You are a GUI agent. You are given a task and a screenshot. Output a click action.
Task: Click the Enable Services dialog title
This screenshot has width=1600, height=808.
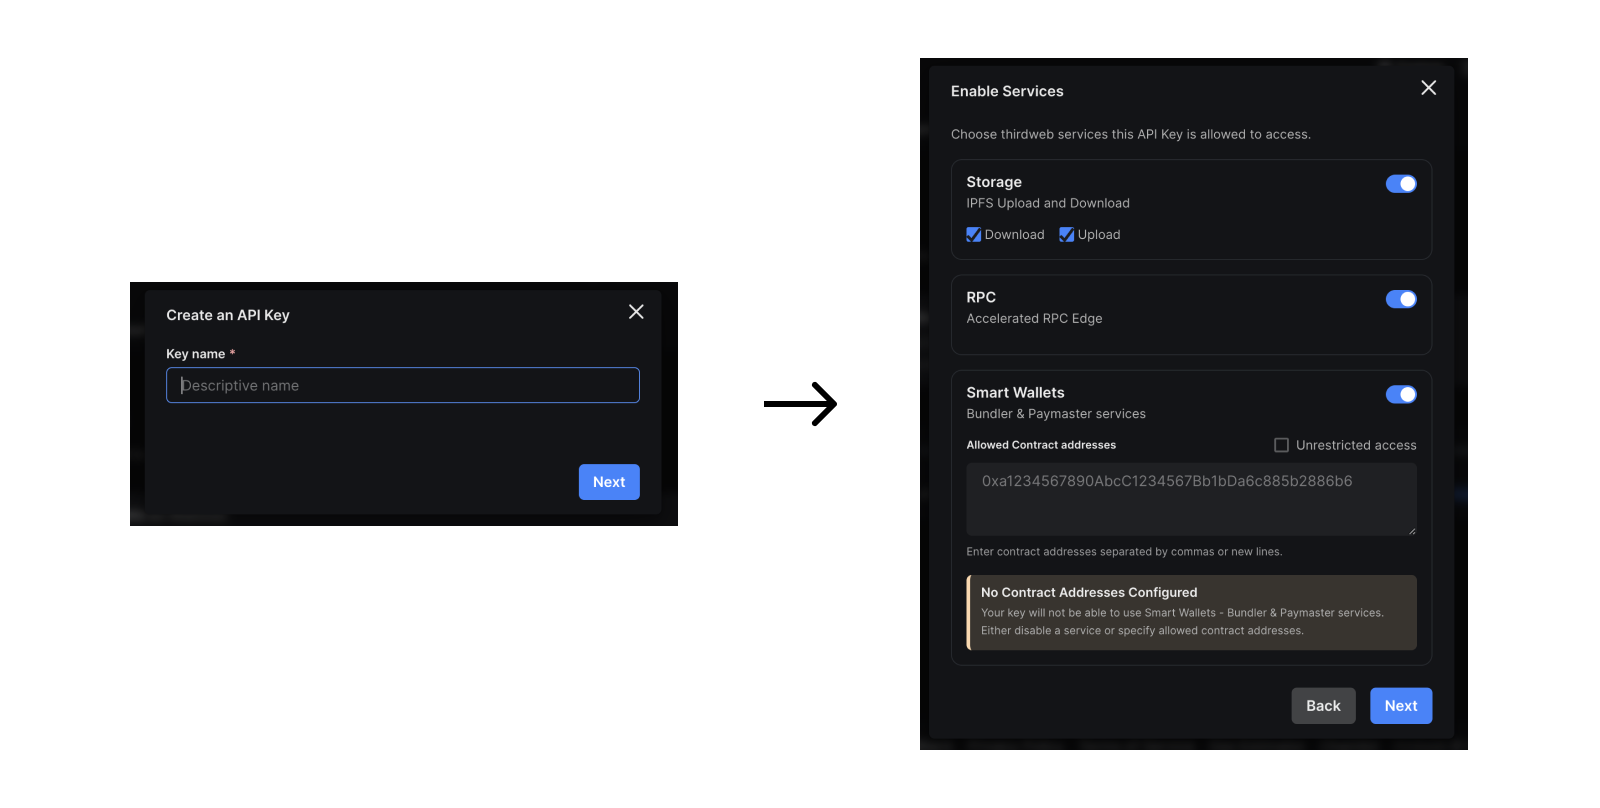[x=1006, y=91]
